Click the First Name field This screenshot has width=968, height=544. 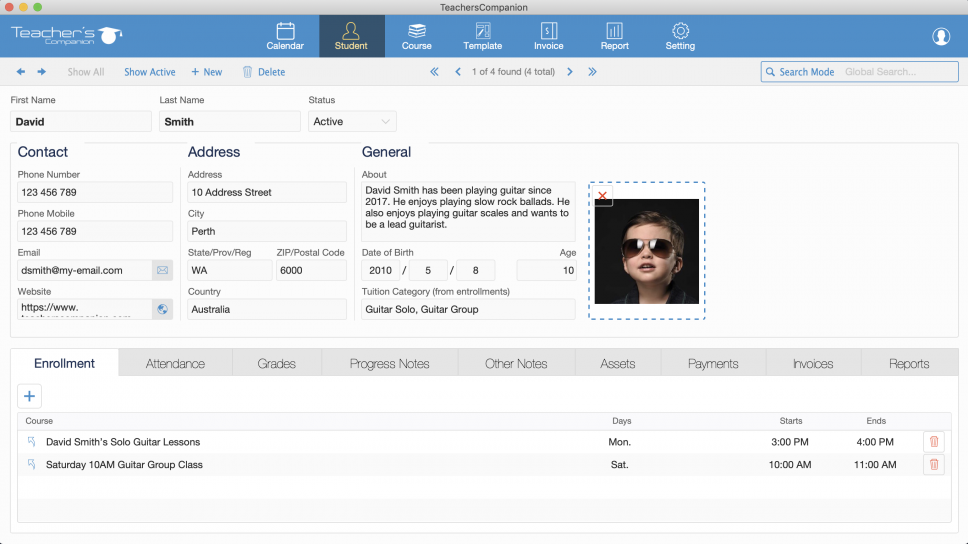point(81,122)
